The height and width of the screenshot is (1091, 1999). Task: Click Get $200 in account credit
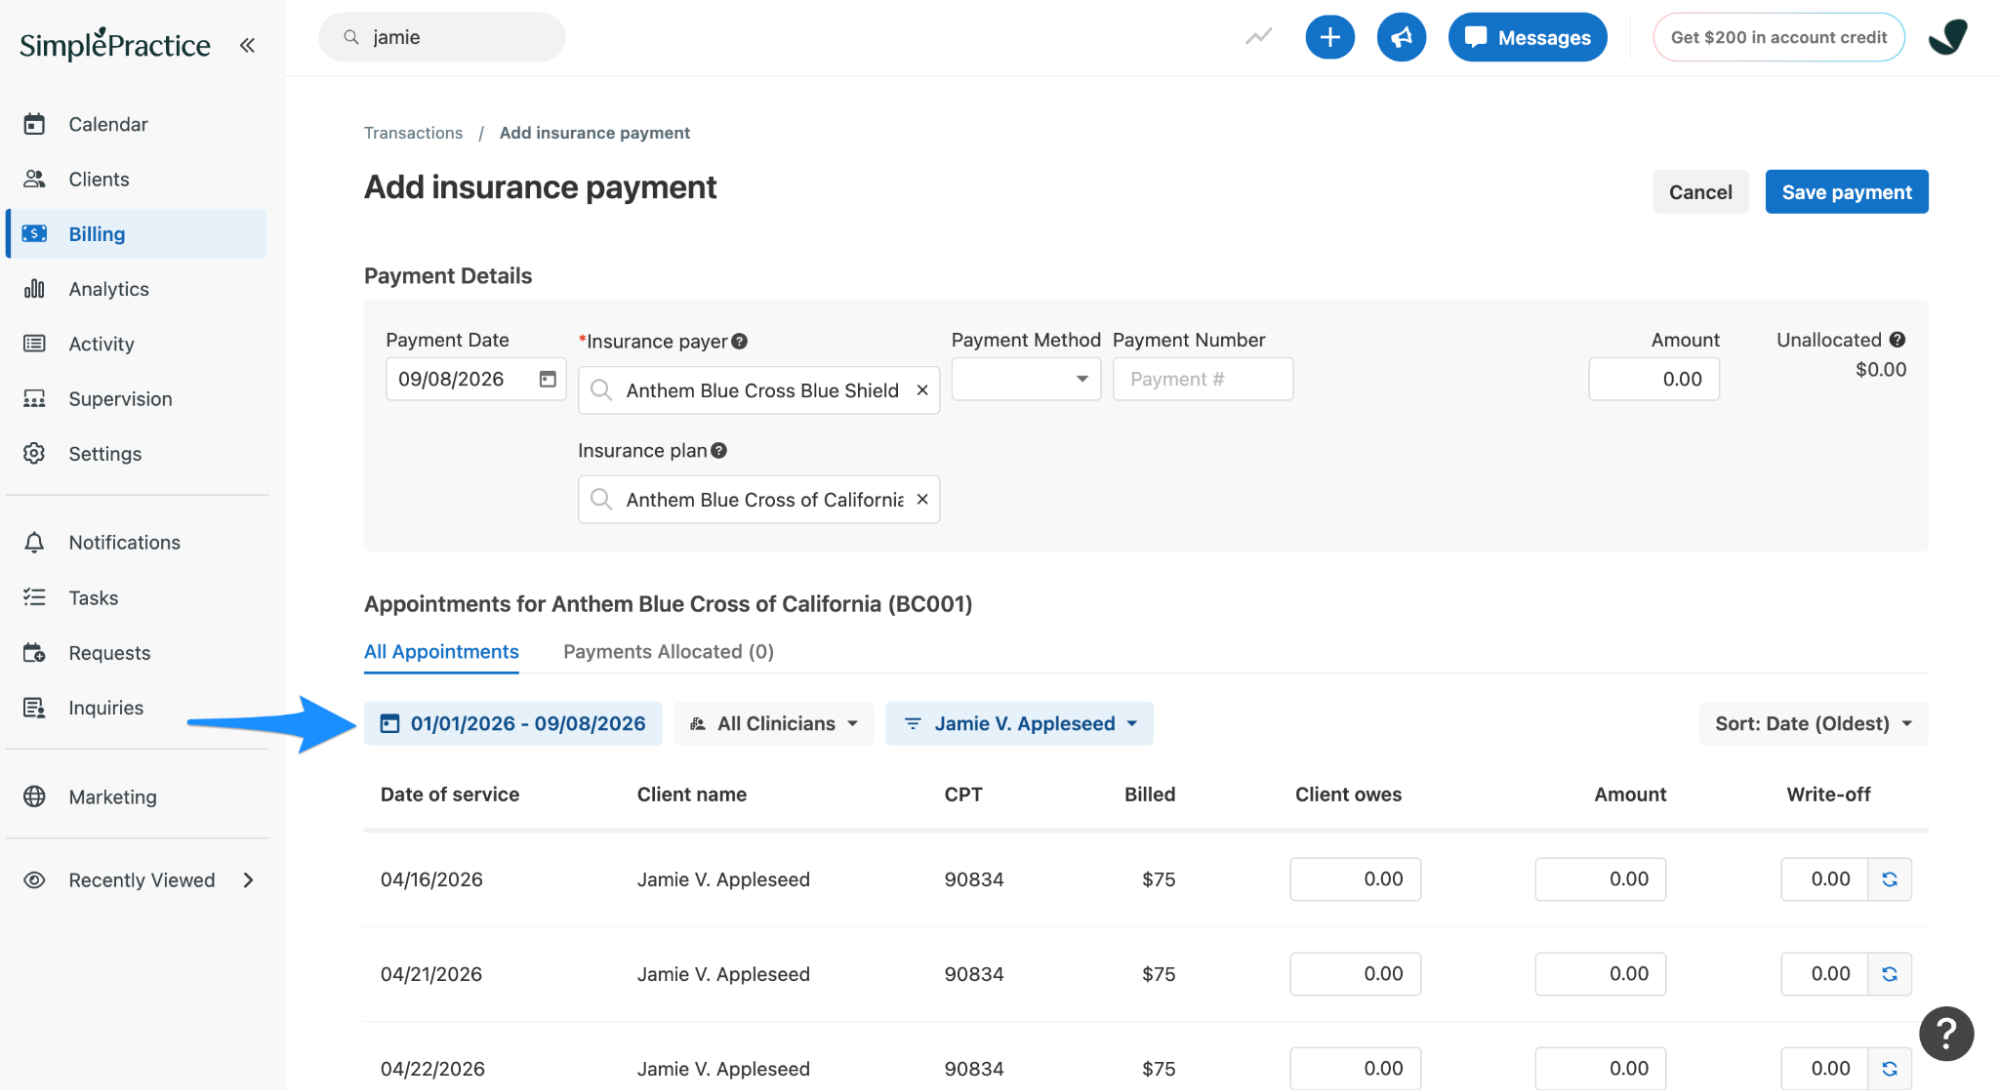pyautogui.click(x=1778, y=37)
